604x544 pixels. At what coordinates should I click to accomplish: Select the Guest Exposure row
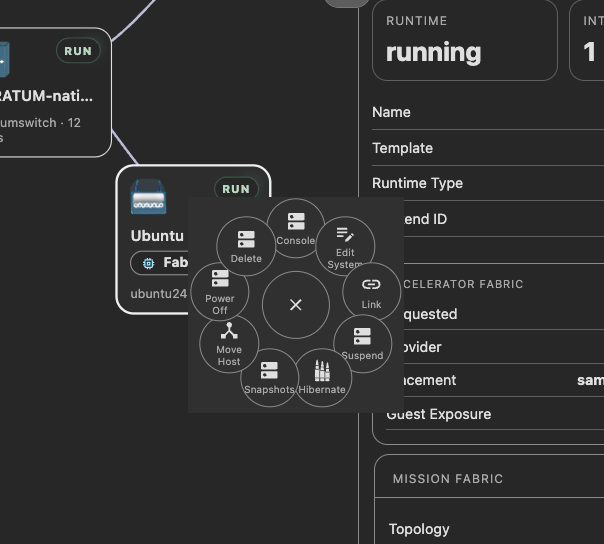[495, 415]
